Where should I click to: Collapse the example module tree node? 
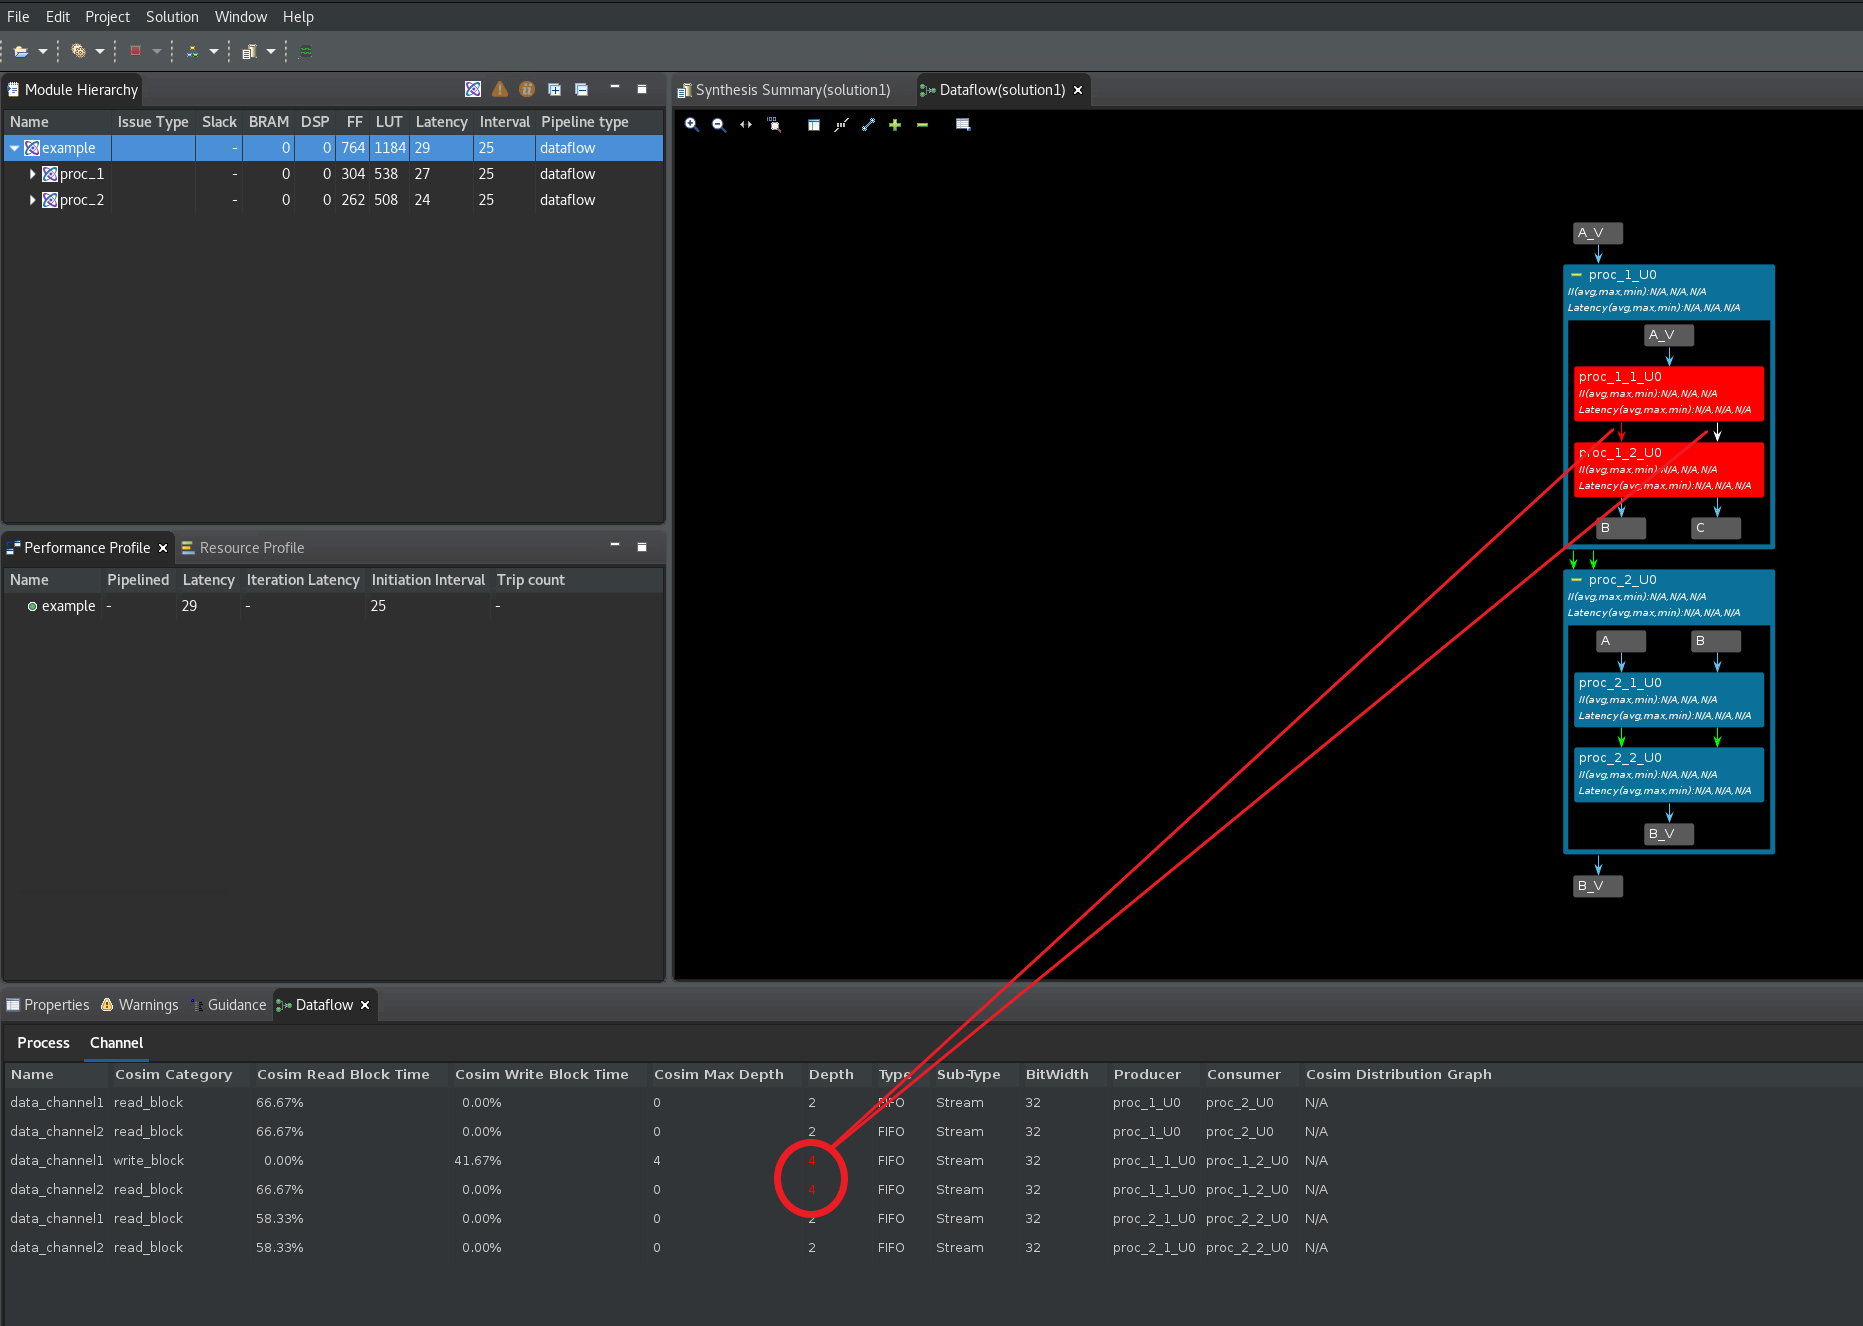click(x=14, y=148)
